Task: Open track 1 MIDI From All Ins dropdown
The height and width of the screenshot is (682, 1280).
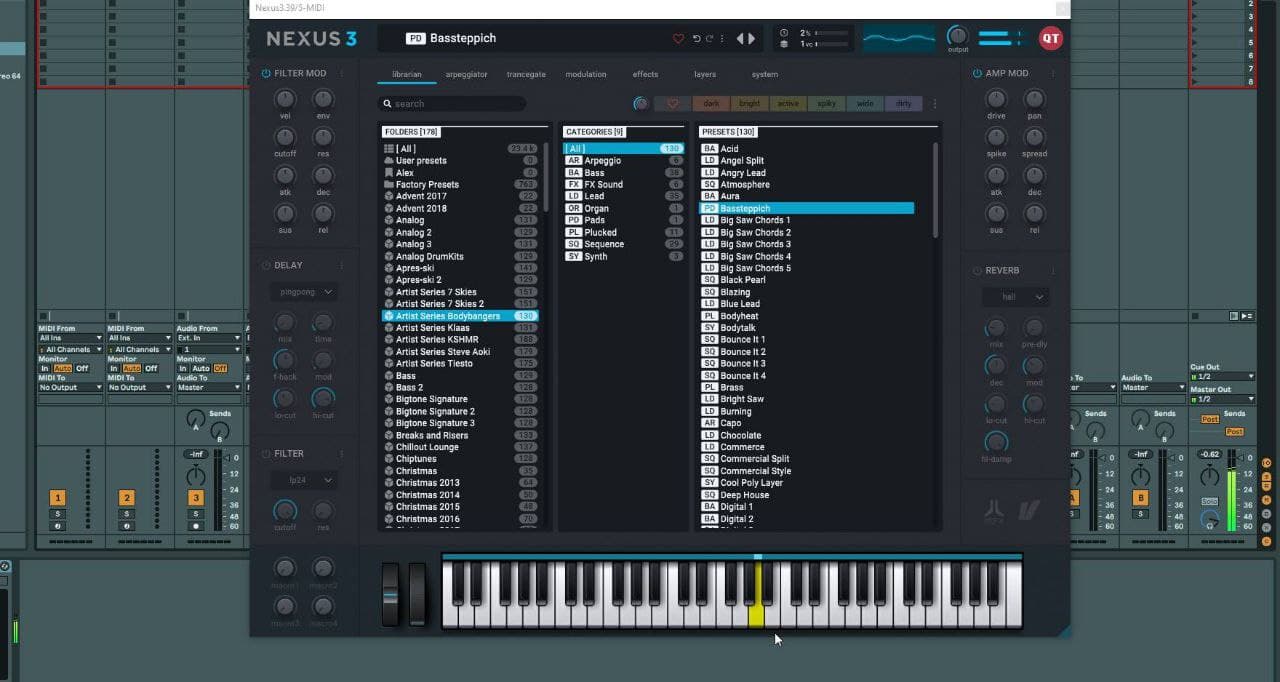Action: 70,338
